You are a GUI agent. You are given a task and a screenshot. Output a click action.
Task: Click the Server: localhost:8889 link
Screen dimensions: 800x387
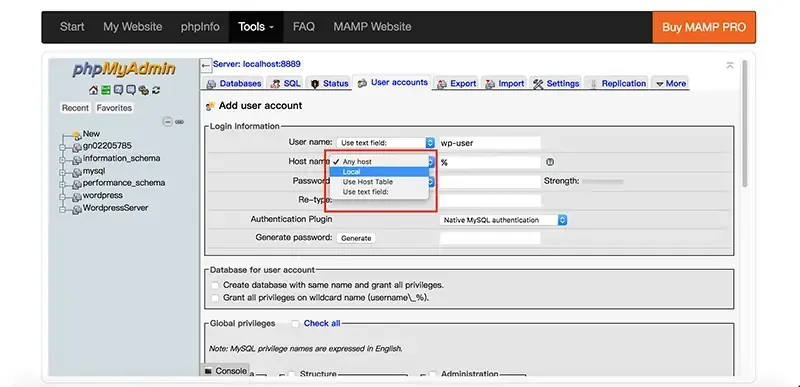tap(257, 64)
